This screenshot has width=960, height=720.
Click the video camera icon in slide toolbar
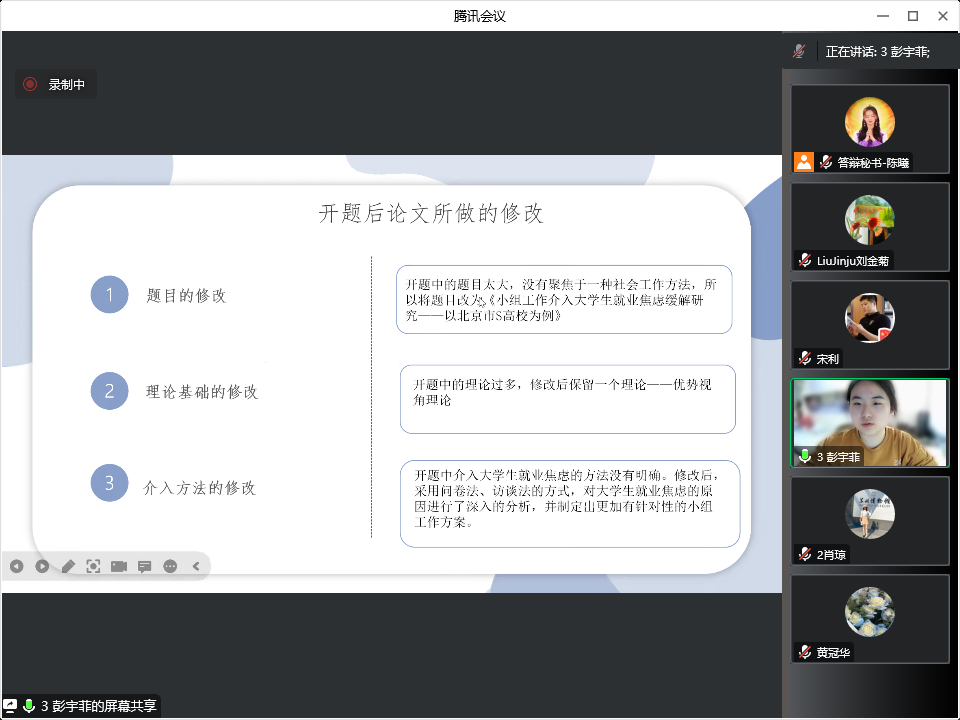[119, 566]
